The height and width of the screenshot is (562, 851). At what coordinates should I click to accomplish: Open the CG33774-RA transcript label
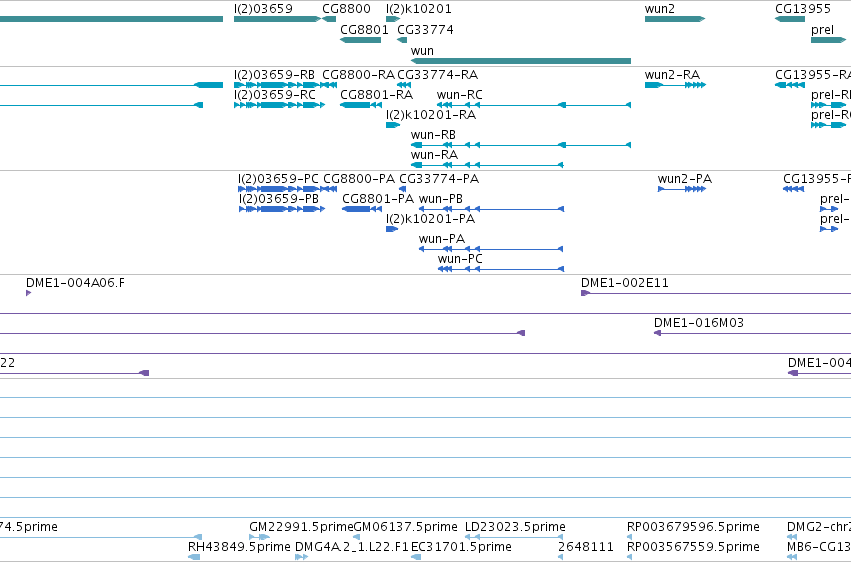(437, 75)
